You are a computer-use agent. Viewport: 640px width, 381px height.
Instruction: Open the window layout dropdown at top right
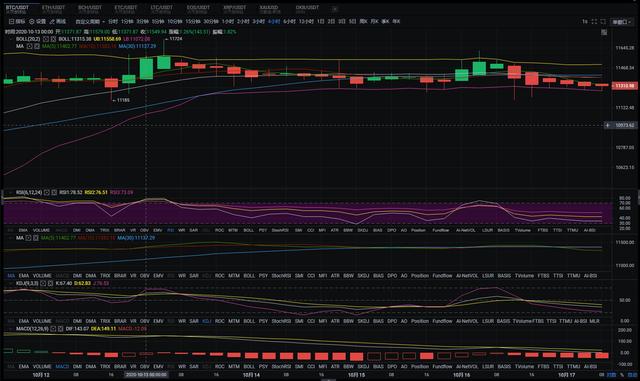coord(621,22)
